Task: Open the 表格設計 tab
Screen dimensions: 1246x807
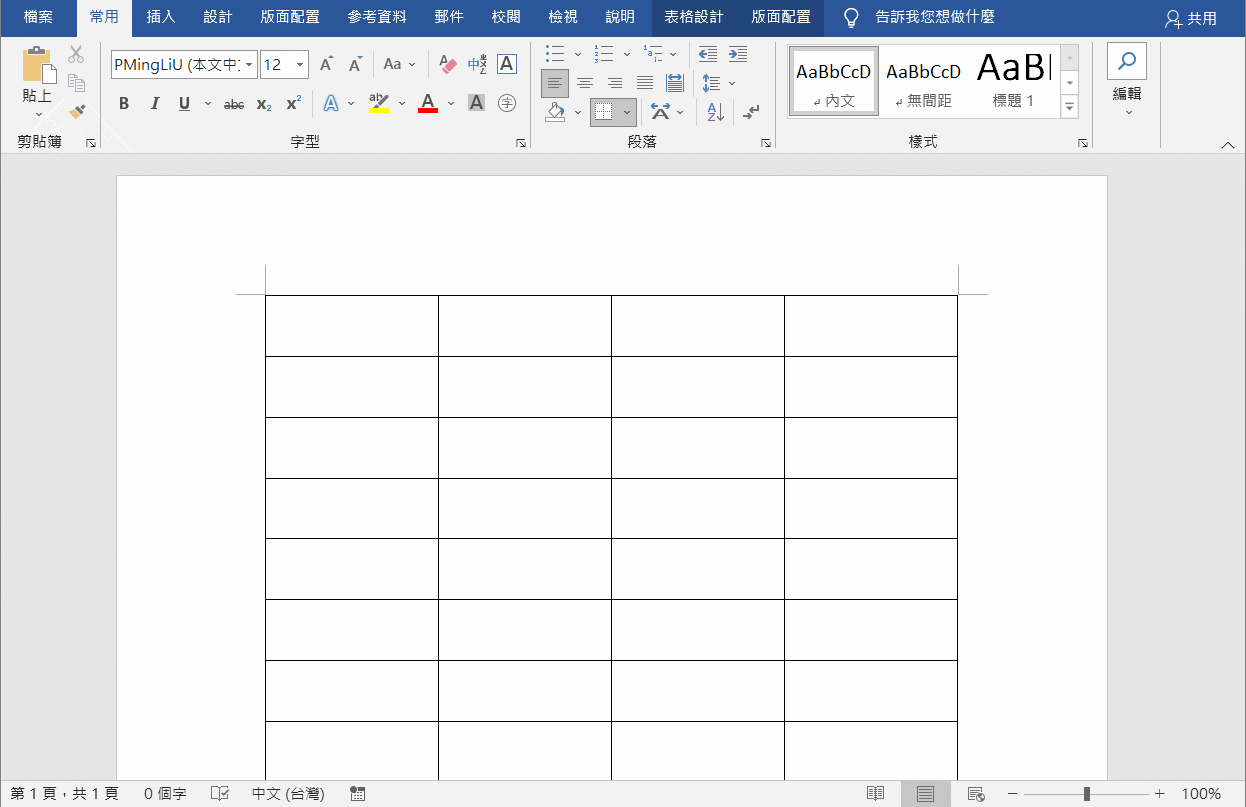Action: tap(694, 18)
